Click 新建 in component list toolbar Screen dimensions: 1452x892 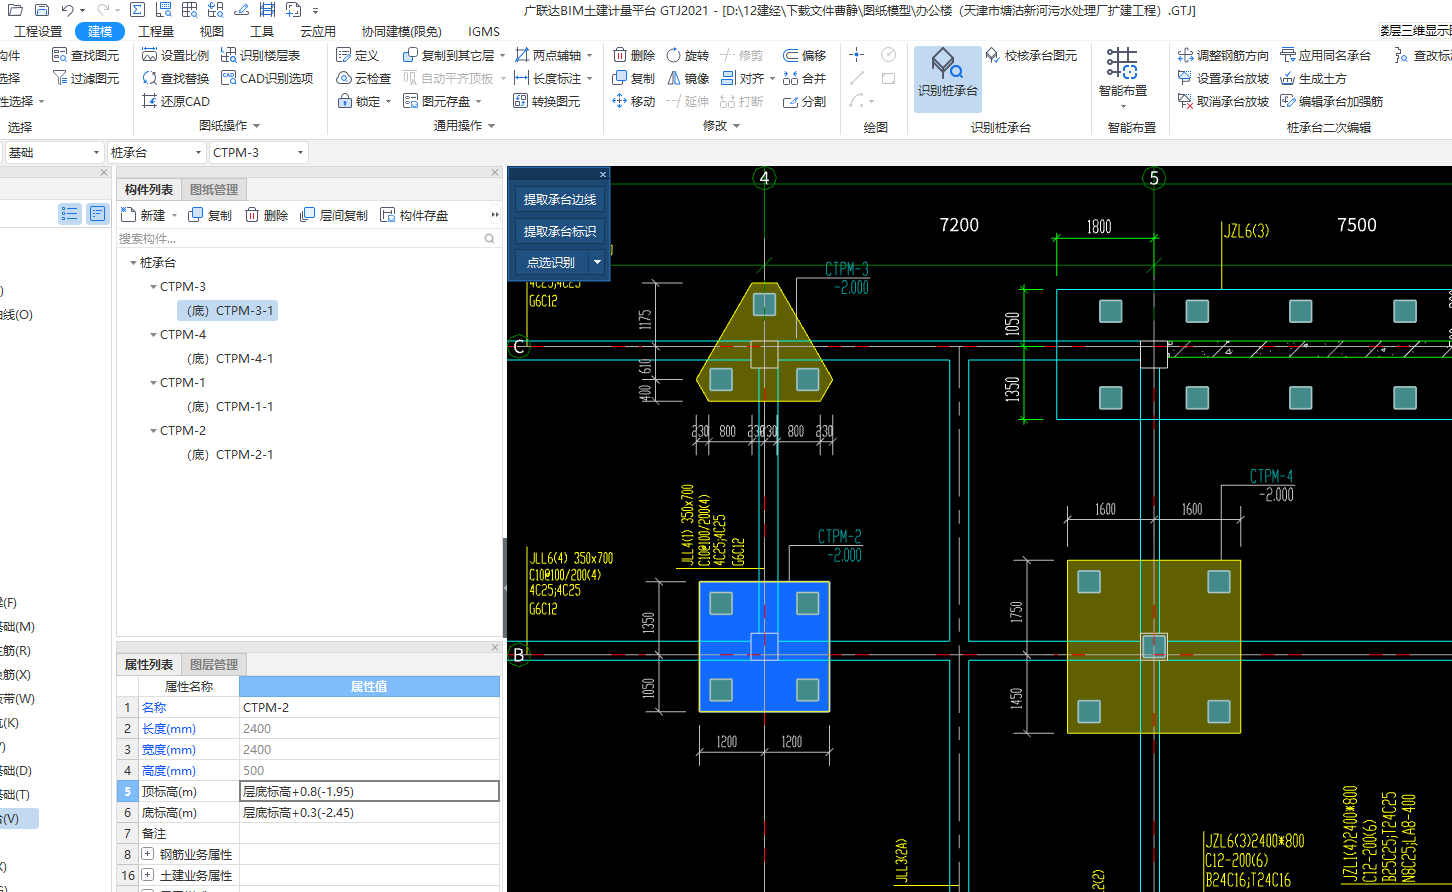(144, 215)
